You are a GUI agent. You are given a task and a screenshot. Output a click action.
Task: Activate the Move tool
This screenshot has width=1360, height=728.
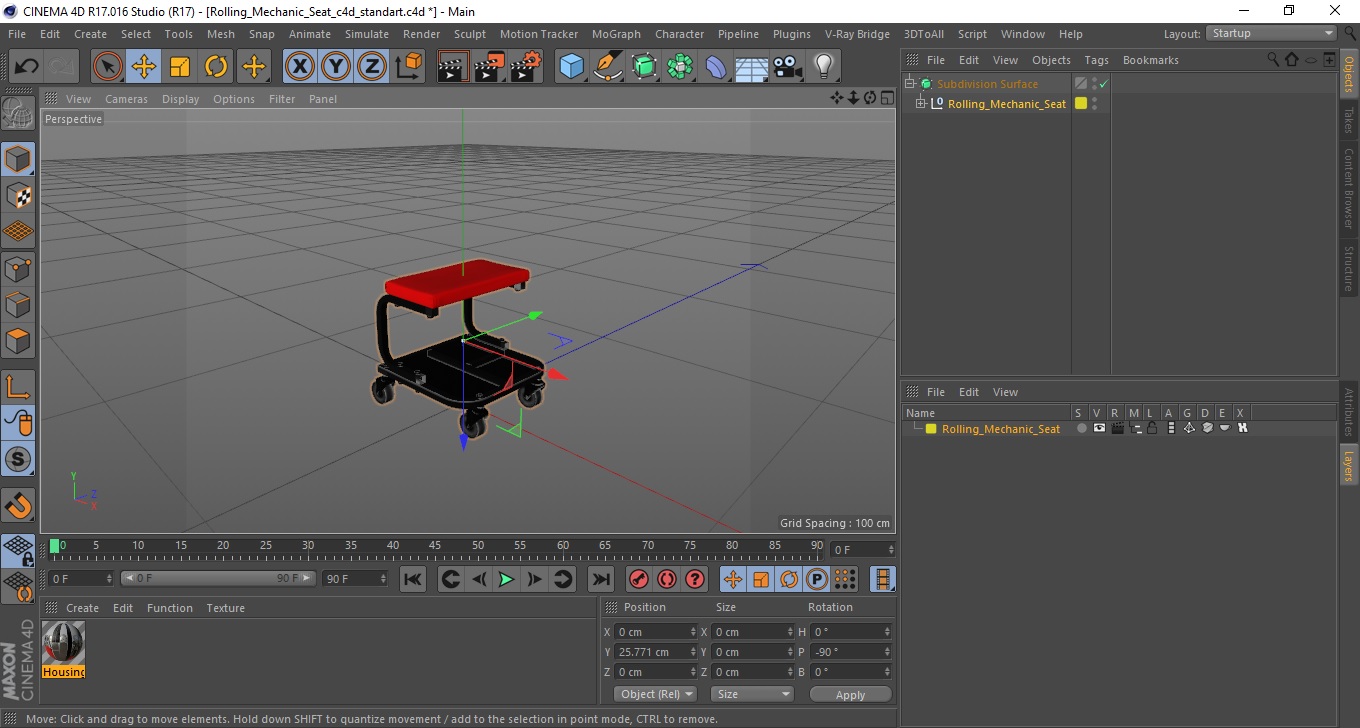click(x=144, y=67)
